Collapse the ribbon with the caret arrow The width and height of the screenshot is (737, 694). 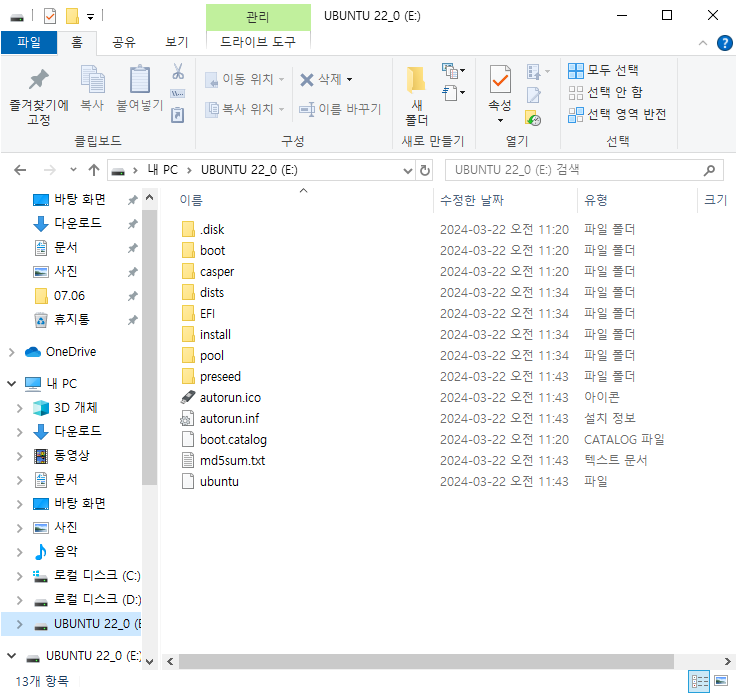(703, 43)
